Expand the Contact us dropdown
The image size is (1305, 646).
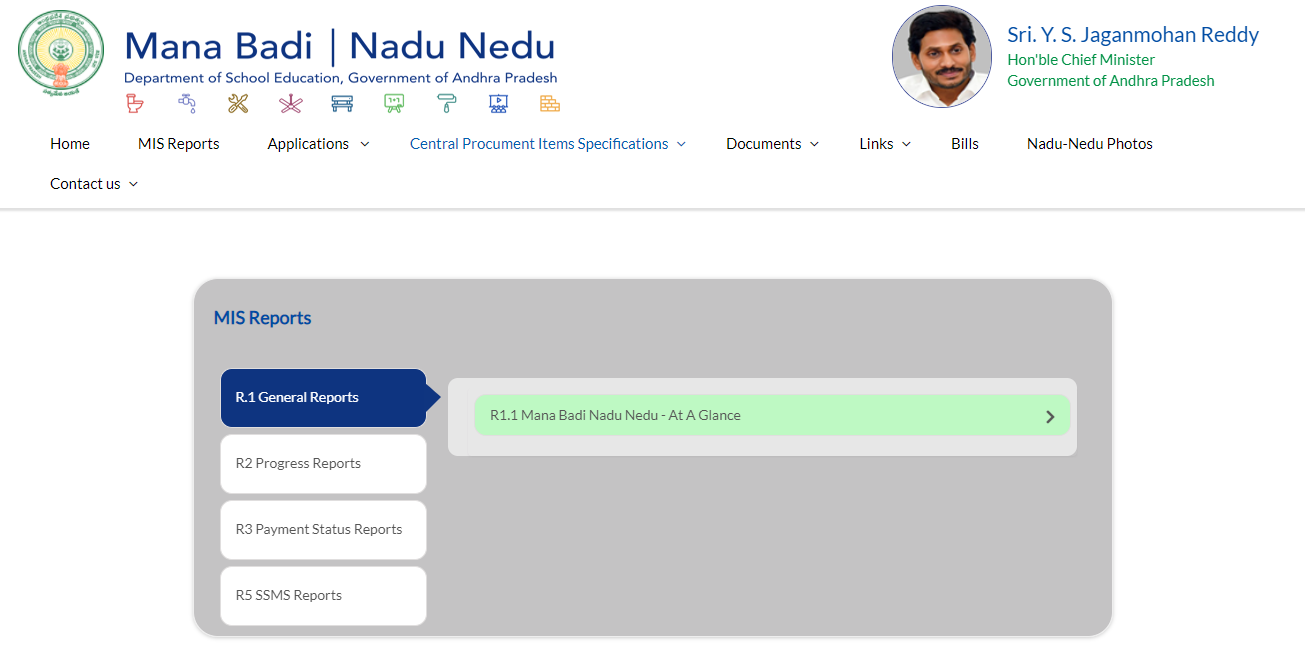click(94, 184)
